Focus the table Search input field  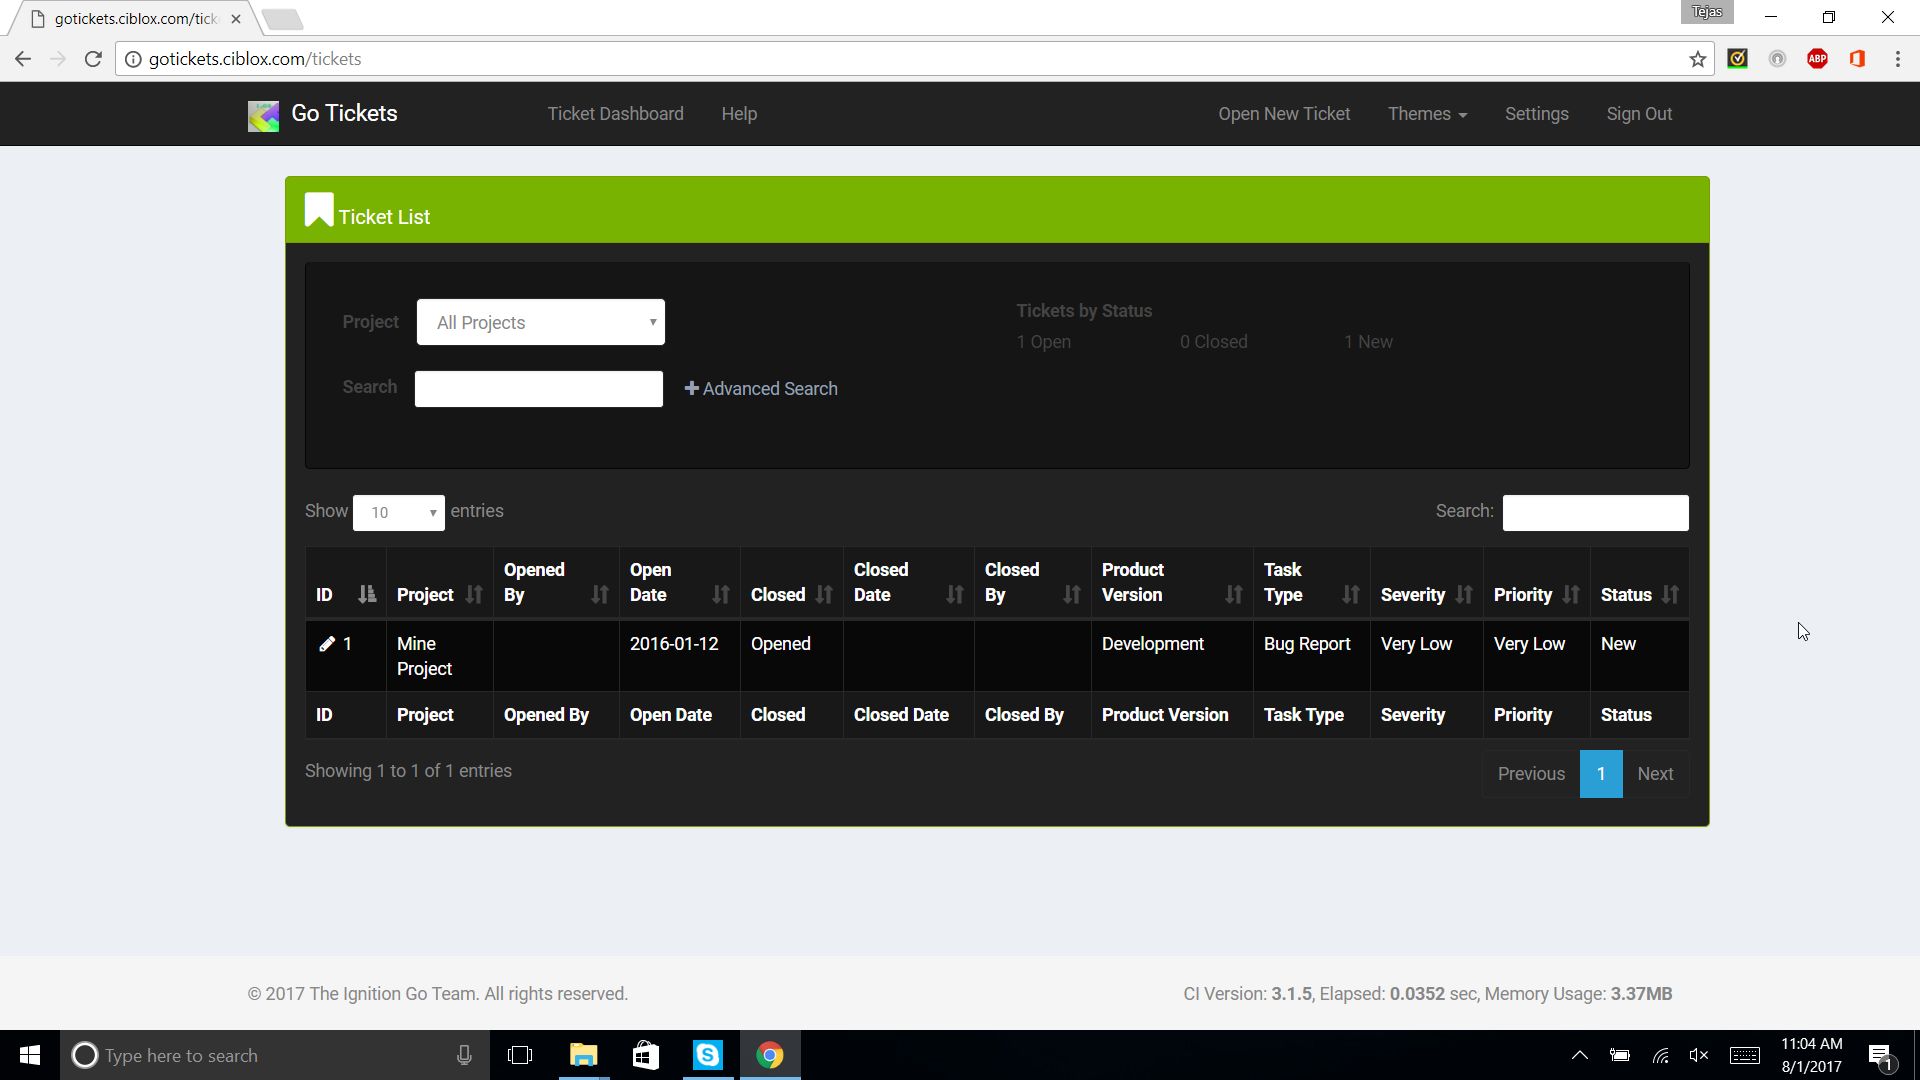(x=1595, y=513)
